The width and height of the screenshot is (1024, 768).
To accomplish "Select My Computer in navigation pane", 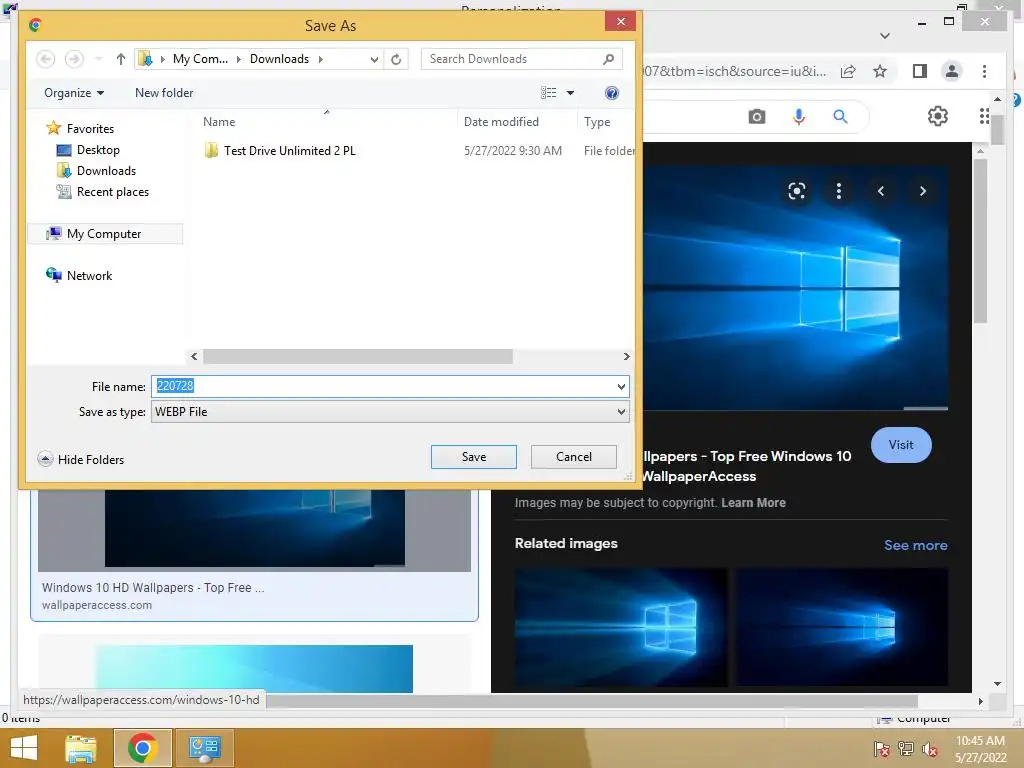I will point(106,234).
